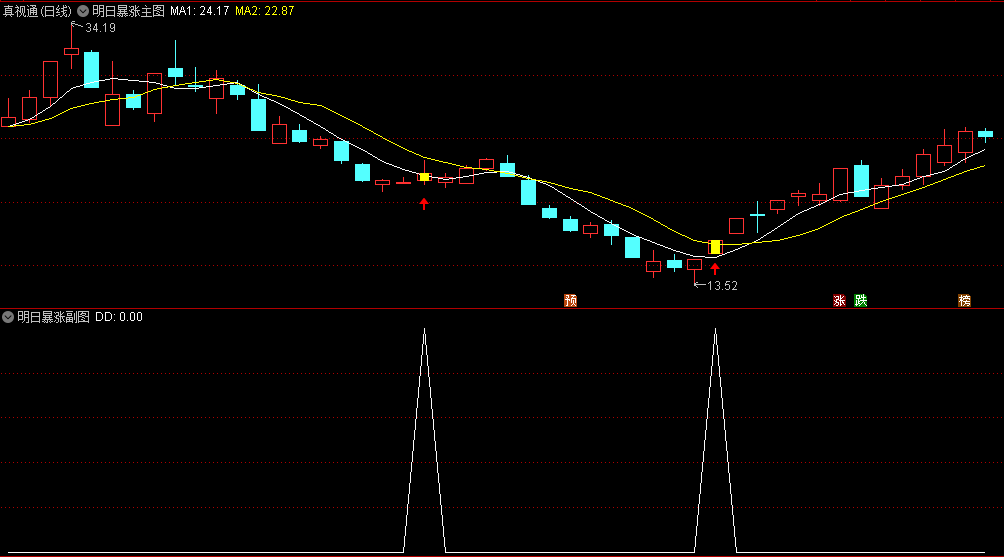Click the red 涨 info marker
This screenshot has width=1004, height=557.
839,300
